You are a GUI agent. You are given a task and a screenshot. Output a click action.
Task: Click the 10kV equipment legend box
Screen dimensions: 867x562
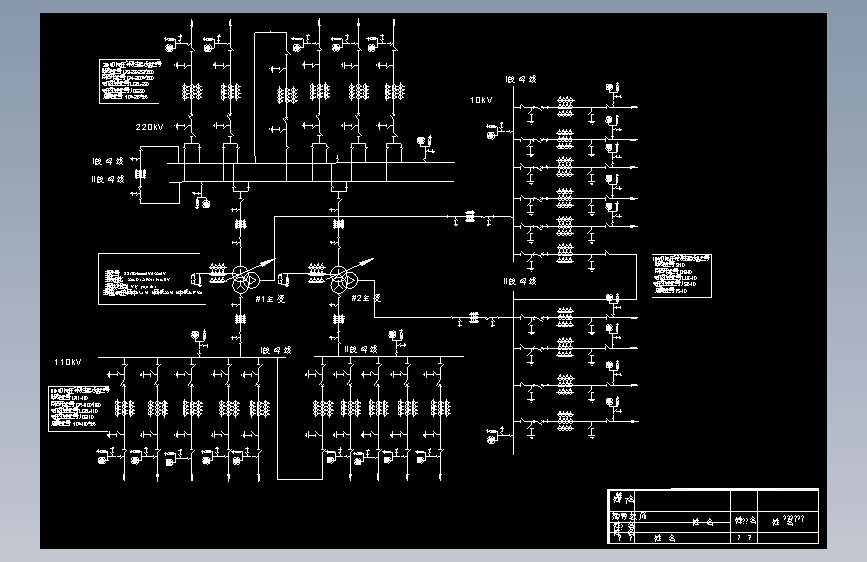682,276
